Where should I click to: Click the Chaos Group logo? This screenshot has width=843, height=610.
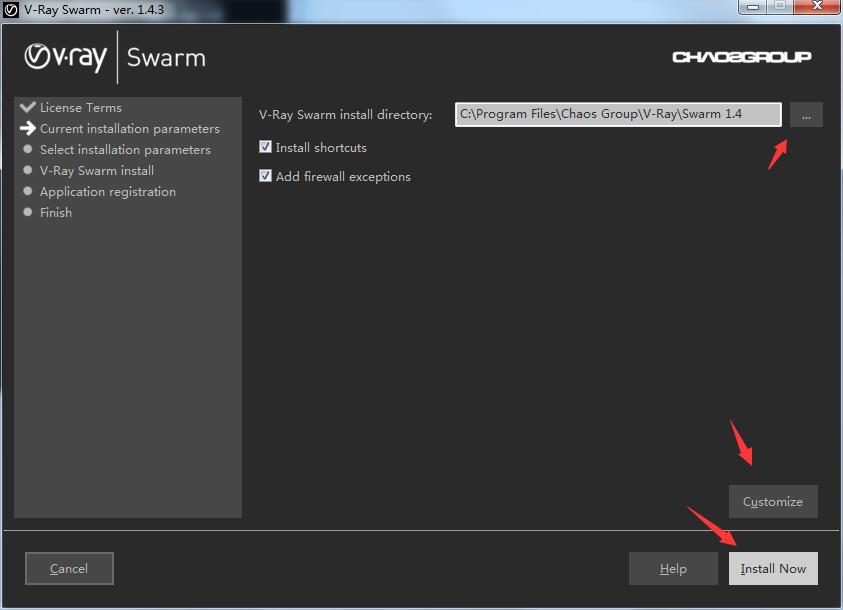coord(741,57)
